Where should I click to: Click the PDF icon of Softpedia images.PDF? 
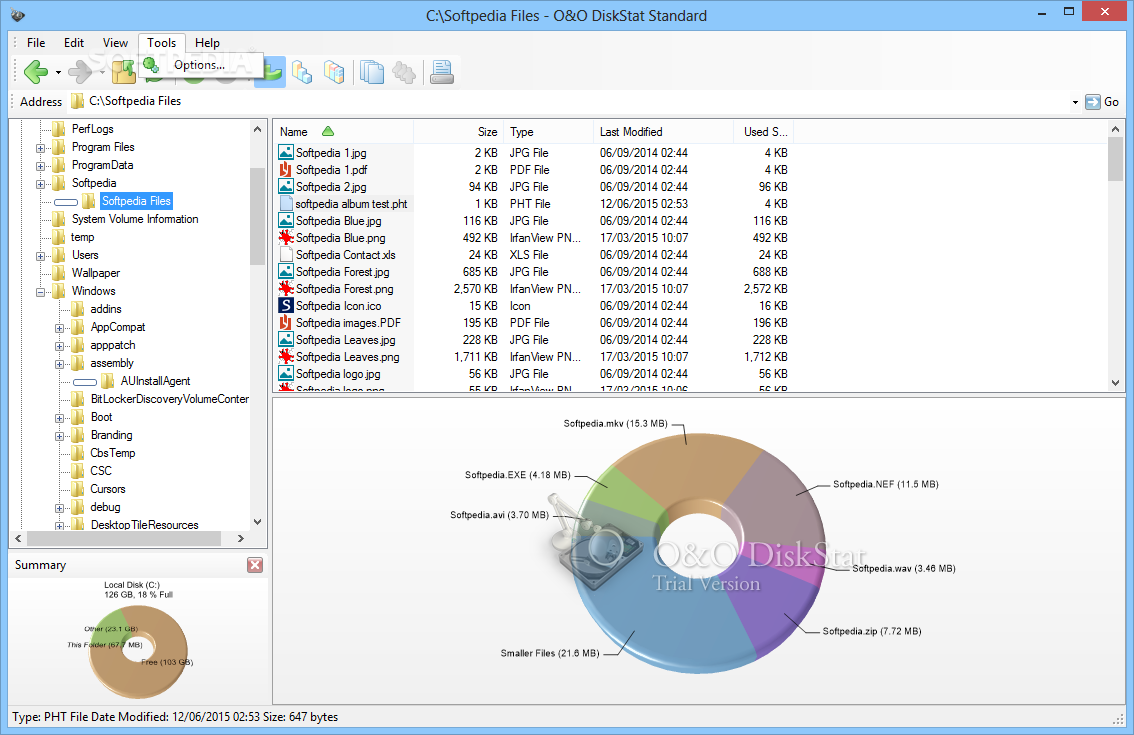tap(286, 323)
